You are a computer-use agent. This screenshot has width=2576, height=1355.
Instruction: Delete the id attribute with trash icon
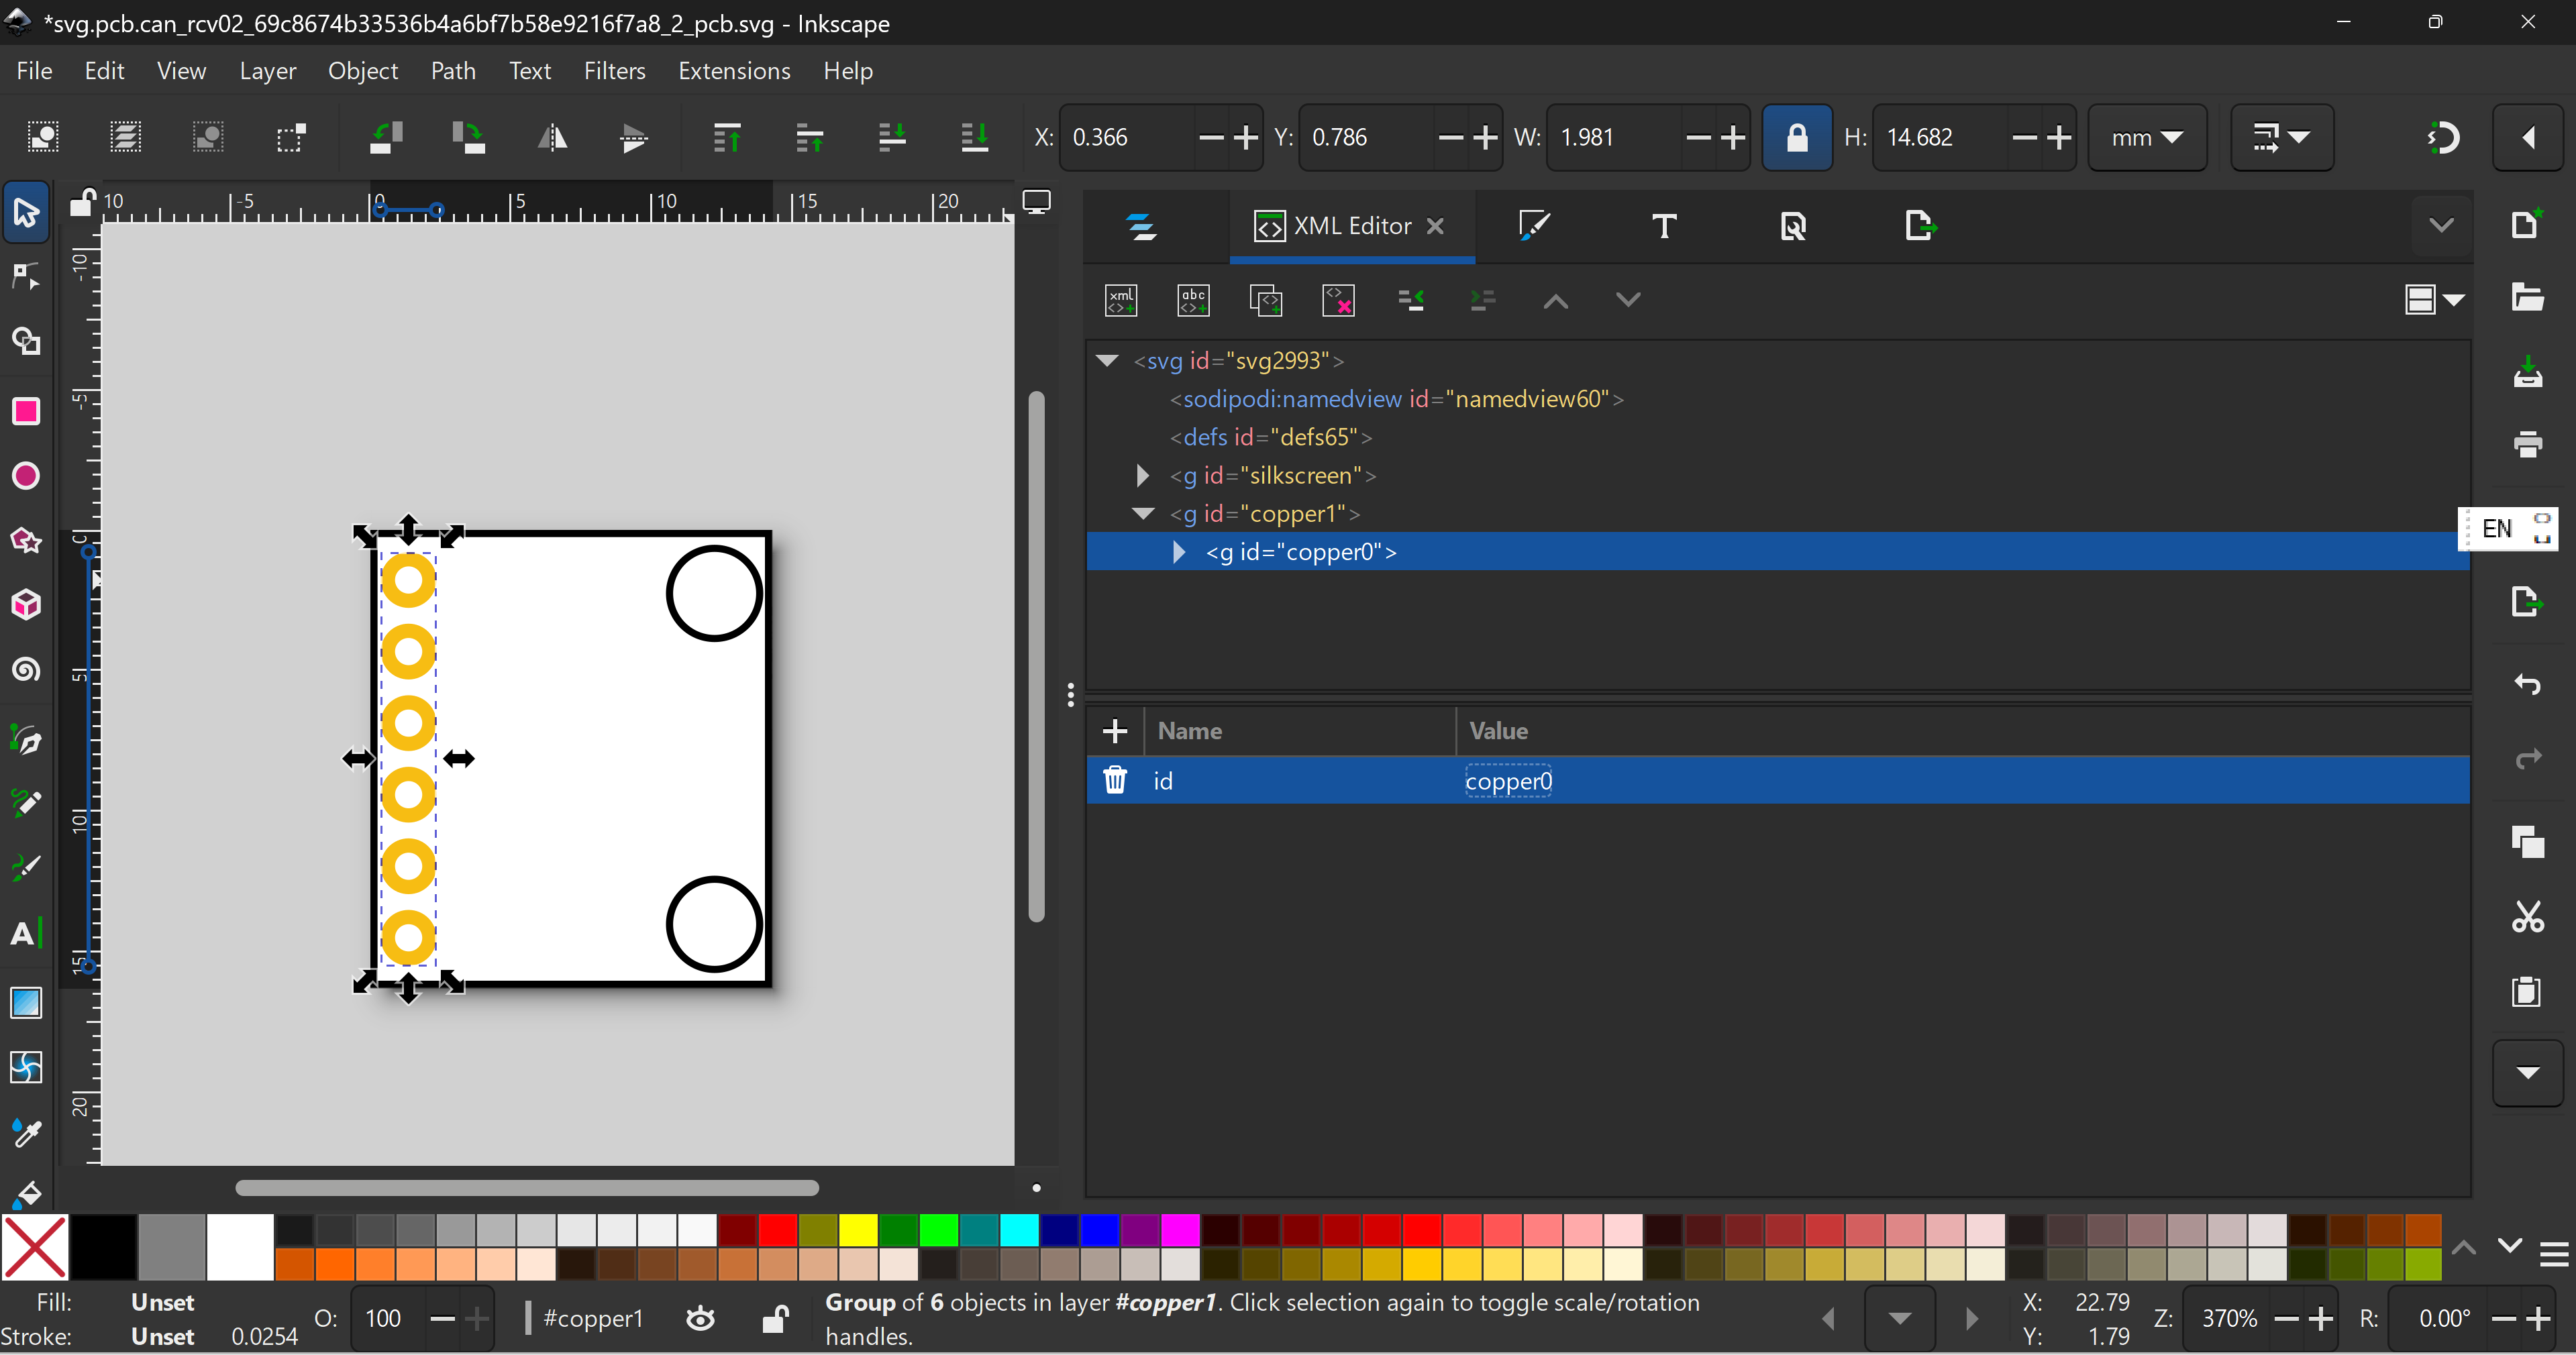[x=1115, y=781]
